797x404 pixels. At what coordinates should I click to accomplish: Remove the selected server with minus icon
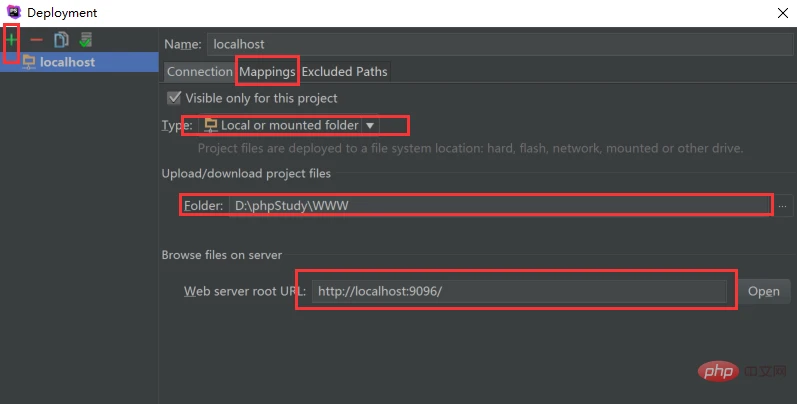pos(36,40)
